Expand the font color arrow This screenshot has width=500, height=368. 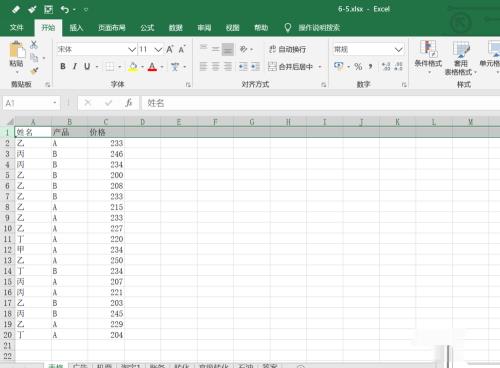[162, 67]
